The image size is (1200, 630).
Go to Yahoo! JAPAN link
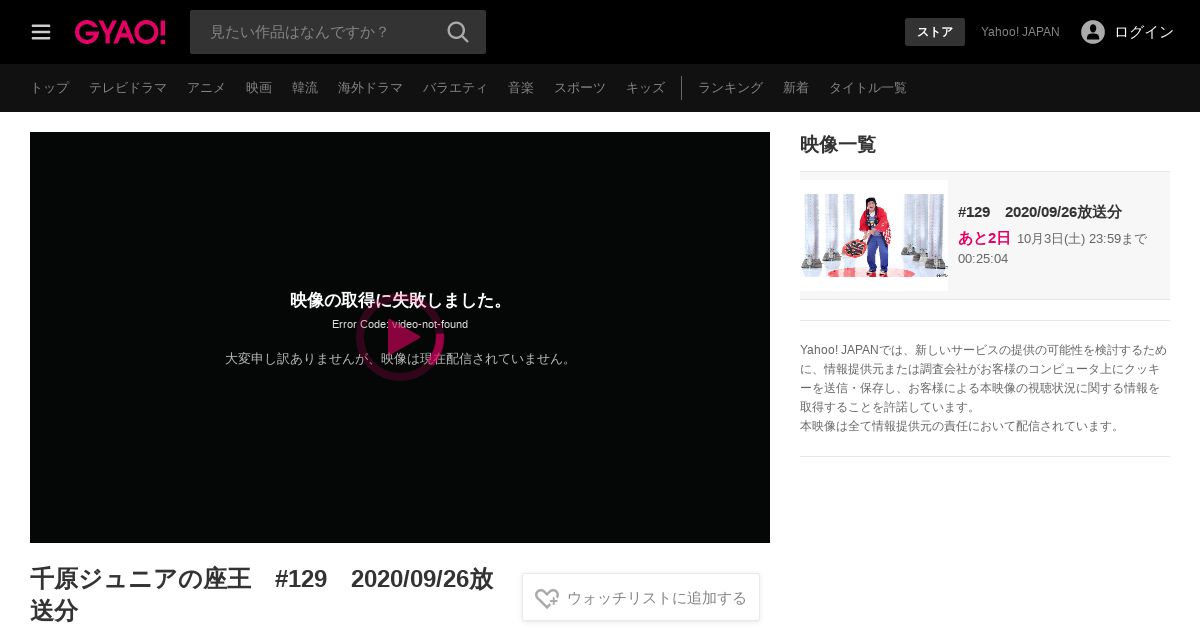(1020, 32)
